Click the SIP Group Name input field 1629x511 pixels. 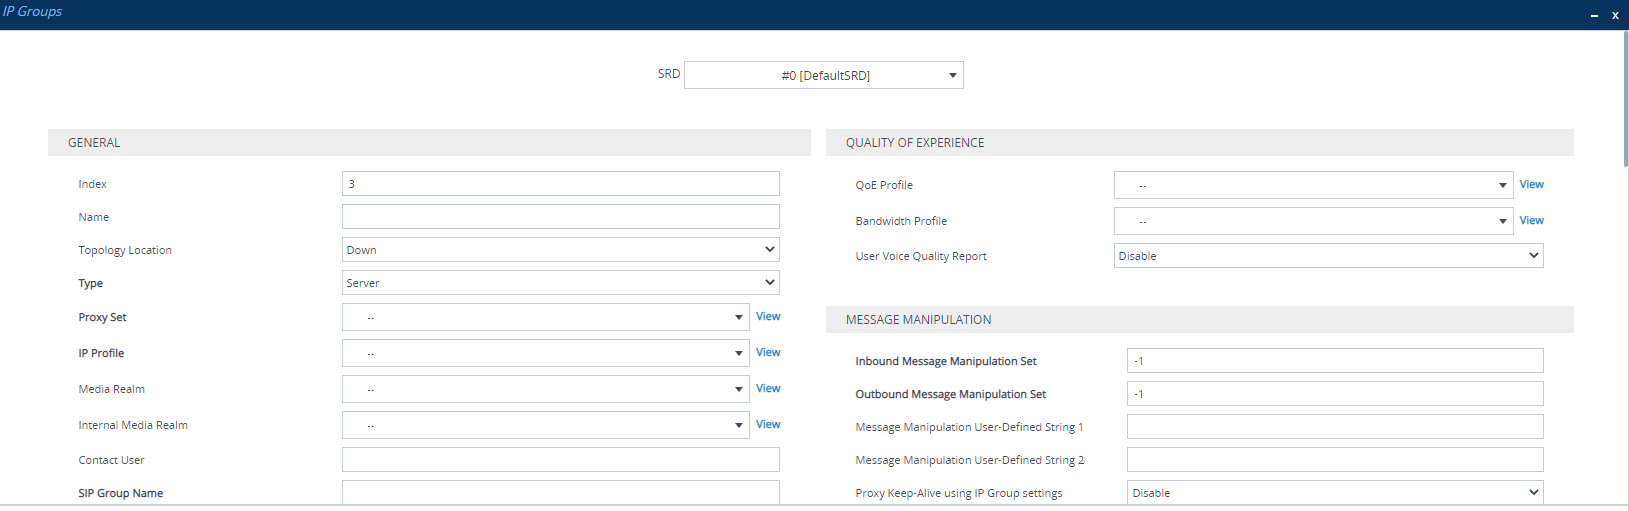pos(560,493)
